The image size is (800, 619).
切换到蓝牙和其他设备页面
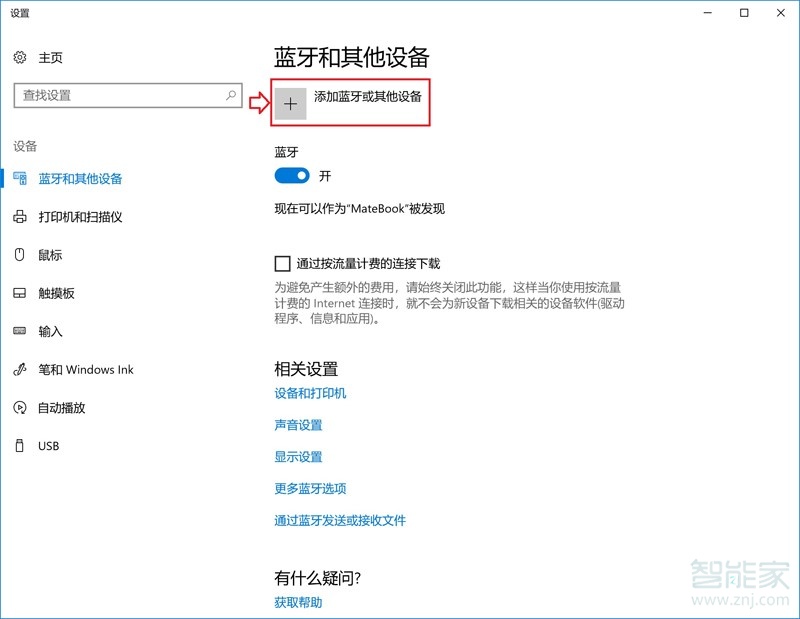80,178
